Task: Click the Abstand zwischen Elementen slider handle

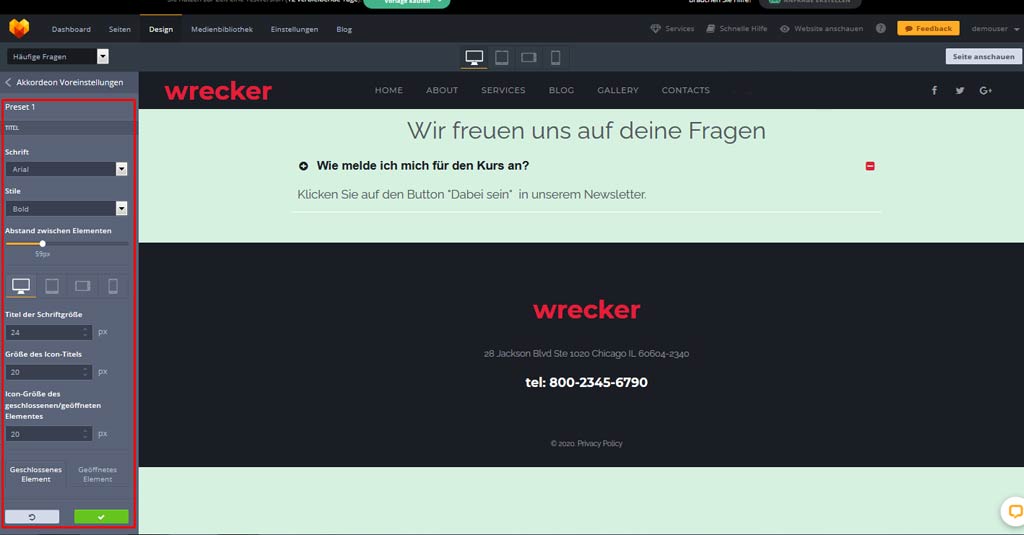Action: coord(42,243)
